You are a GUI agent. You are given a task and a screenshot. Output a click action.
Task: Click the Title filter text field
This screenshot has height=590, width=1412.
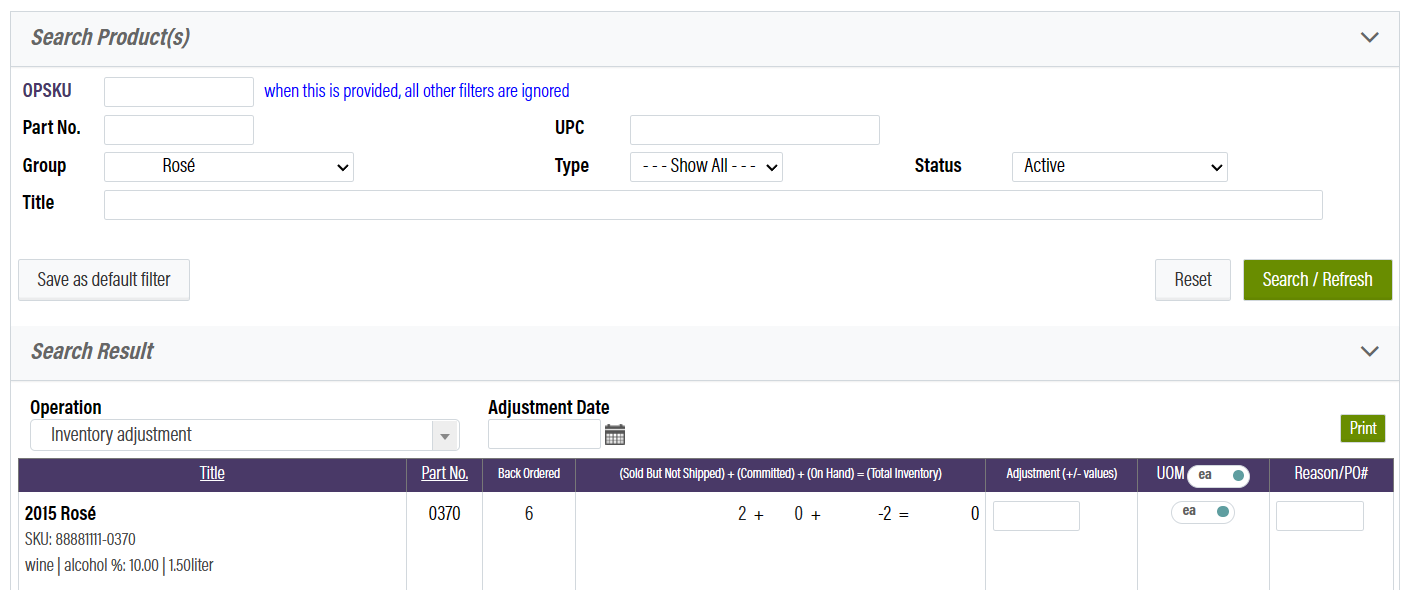pos(713,205)
